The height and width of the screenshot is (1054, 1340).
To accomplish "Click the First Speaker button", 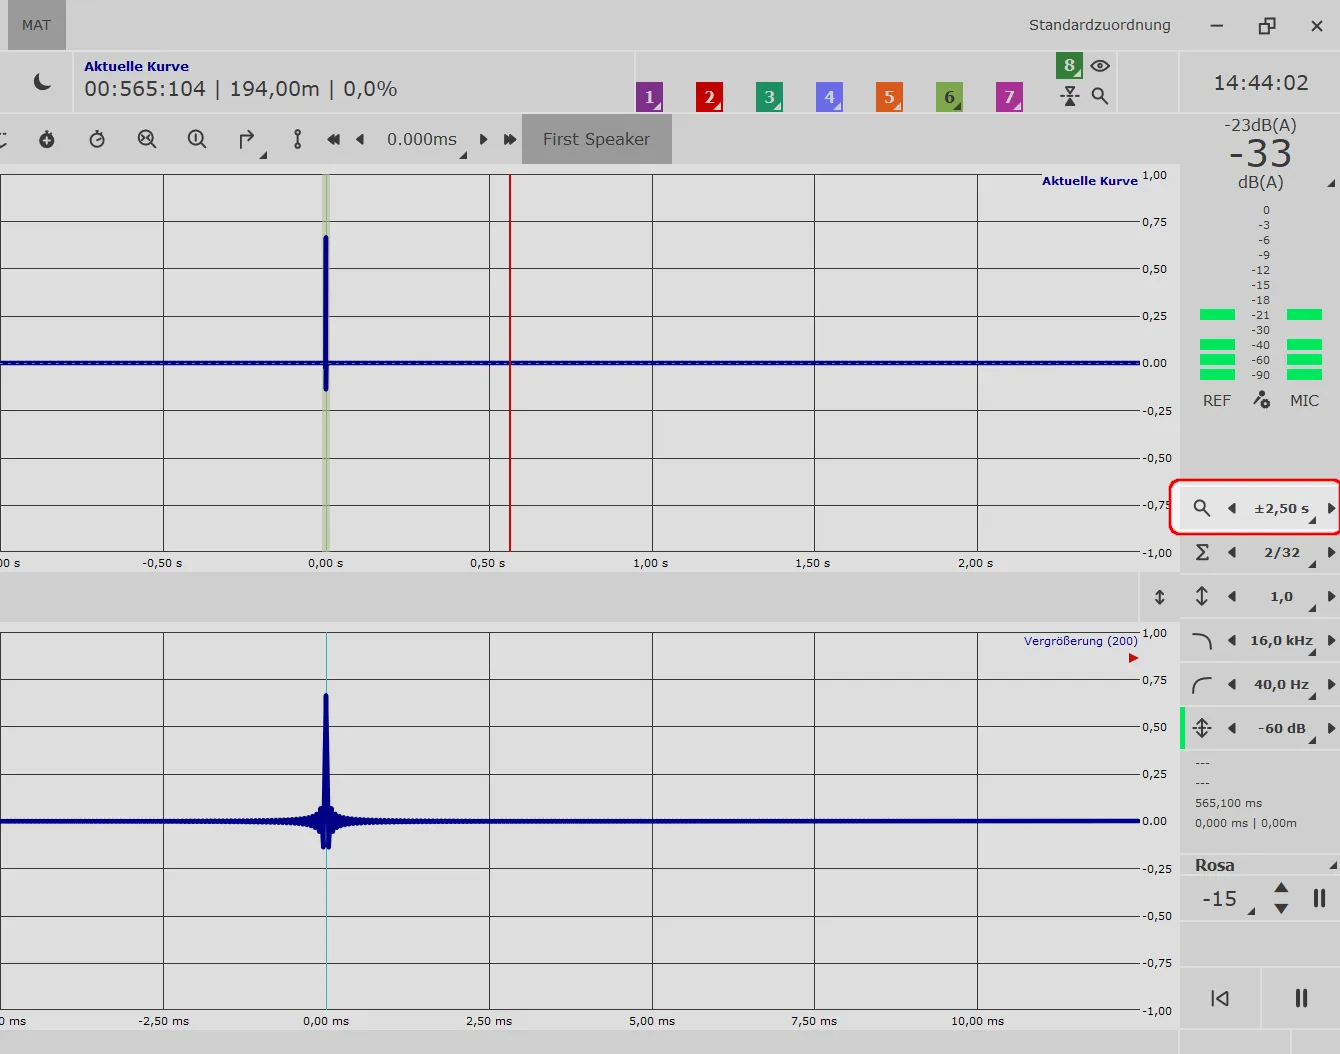I will pos(597,139).
